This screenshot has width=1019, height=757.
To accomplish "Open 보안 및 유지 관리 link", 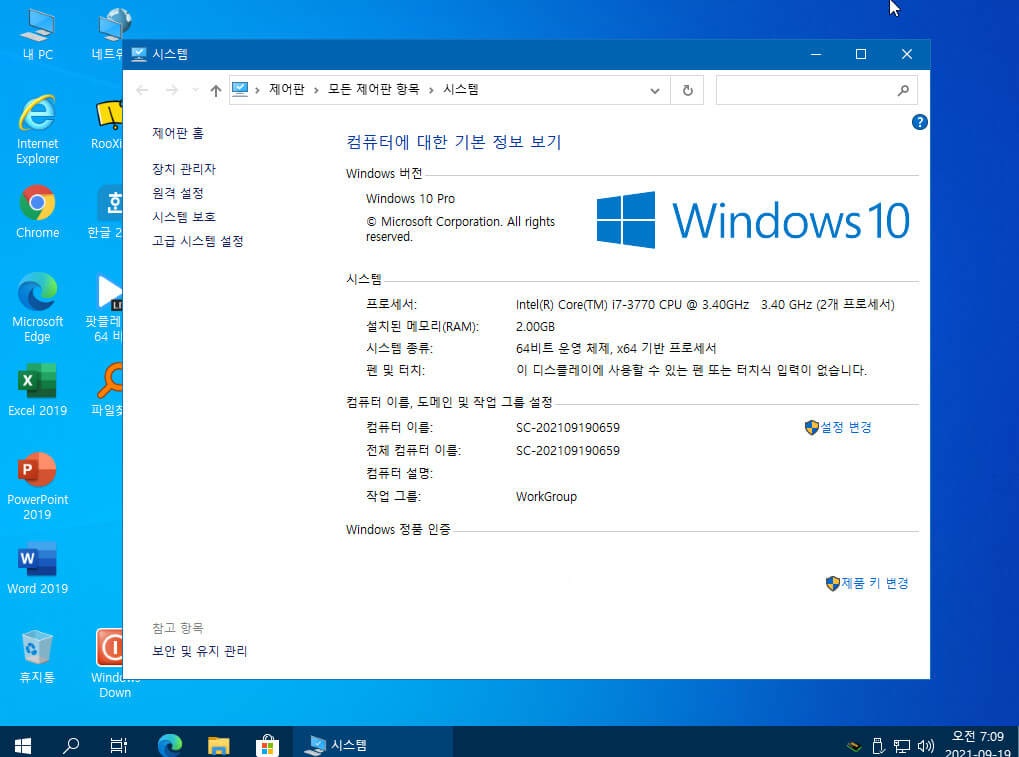I will (x=200, y=651).
